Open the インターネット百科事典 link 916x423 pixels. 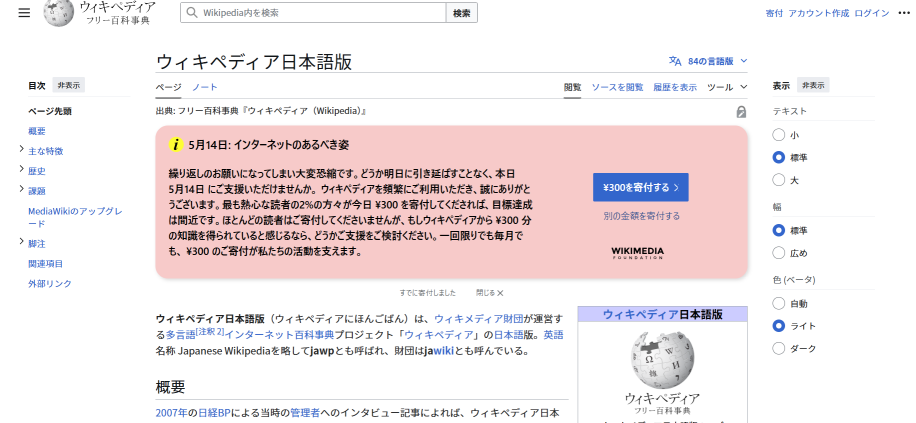click(x=279, y=335)
